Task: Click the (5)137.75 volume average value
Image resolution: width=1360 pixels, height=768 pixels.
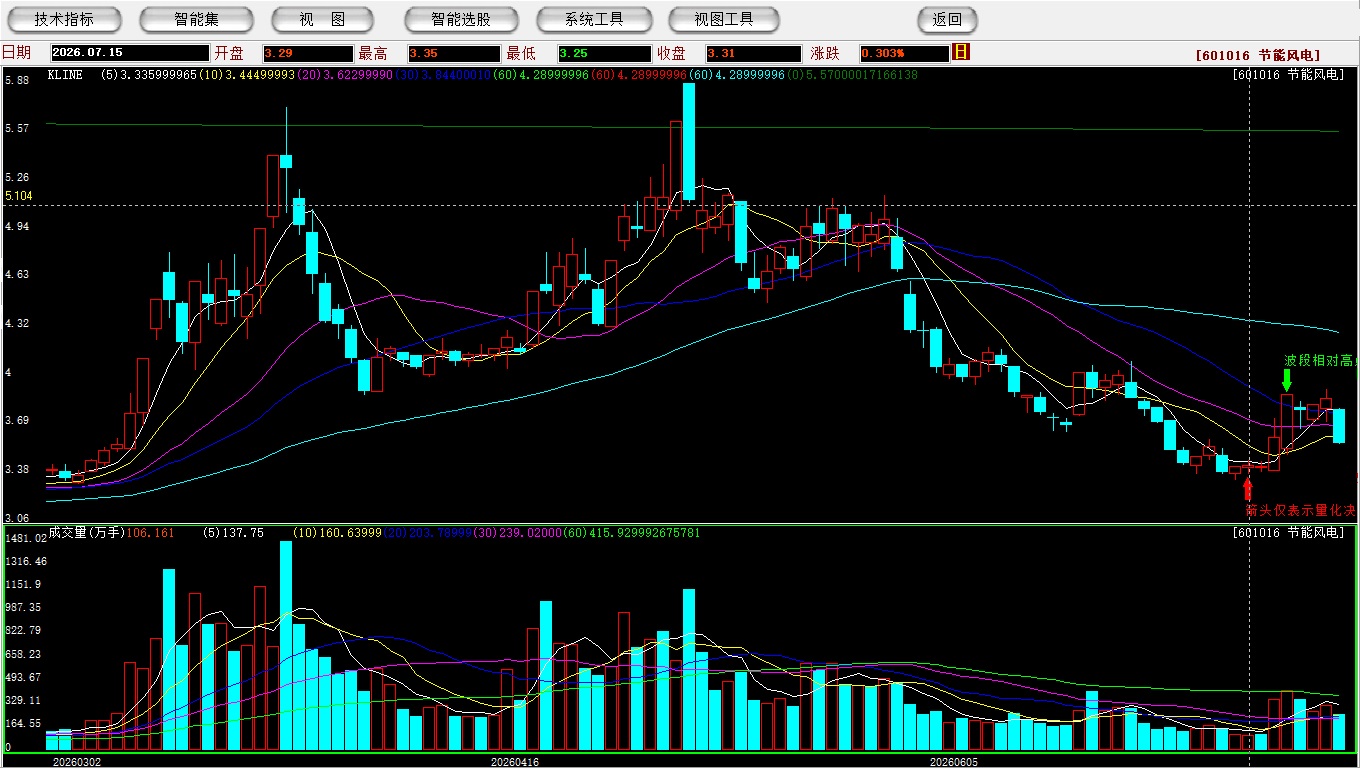Action: click(233, 533)
